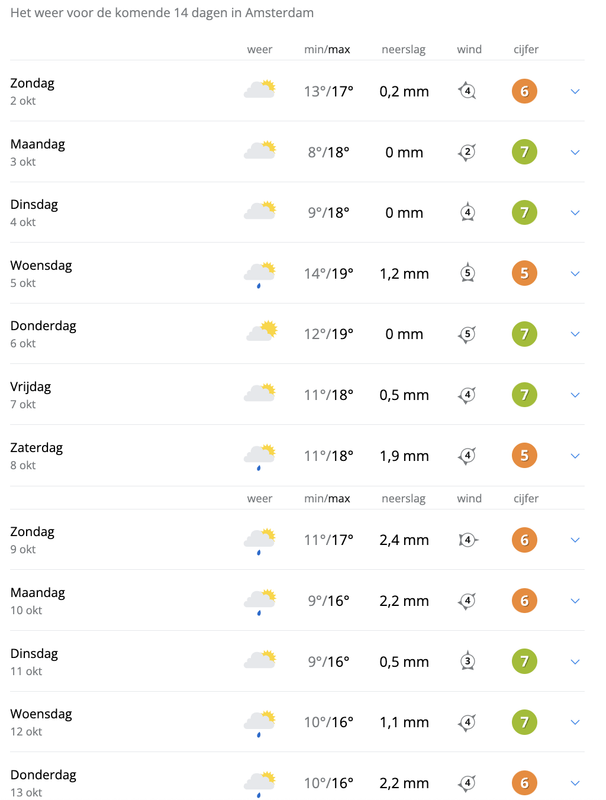
Task: Click the second cijfer column header
Action: 526,498
